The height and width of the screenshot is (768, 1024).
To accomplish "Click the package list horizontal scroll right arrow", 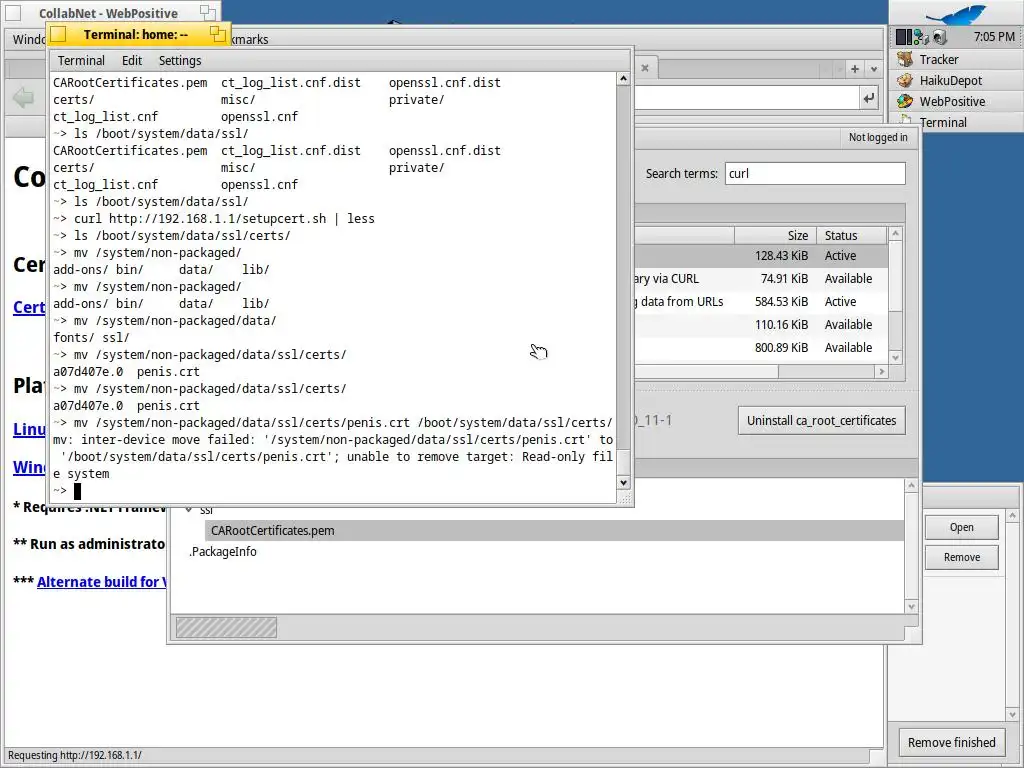I will coord(882,372).
